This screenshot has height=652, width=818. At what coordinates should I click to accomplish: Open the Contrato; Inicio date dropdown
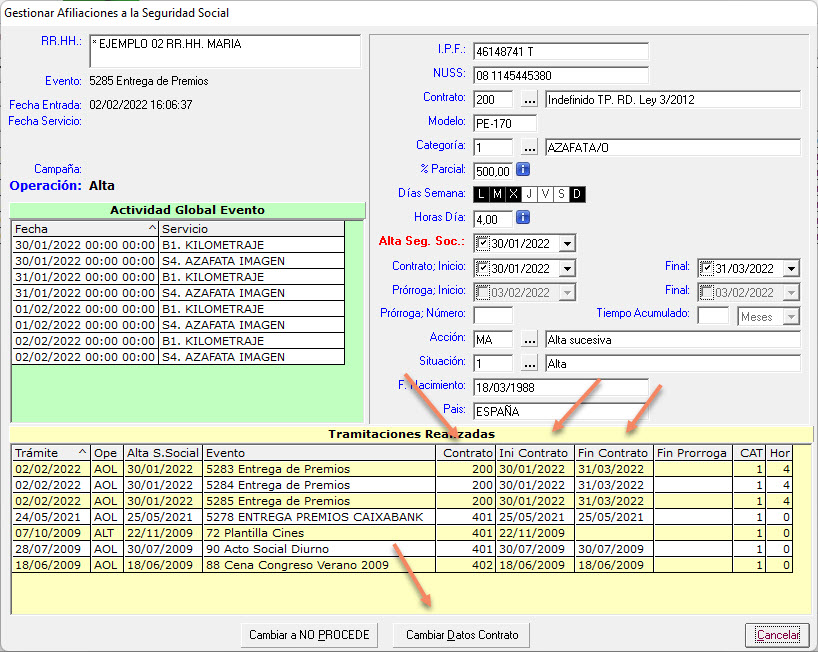point(567,268)
